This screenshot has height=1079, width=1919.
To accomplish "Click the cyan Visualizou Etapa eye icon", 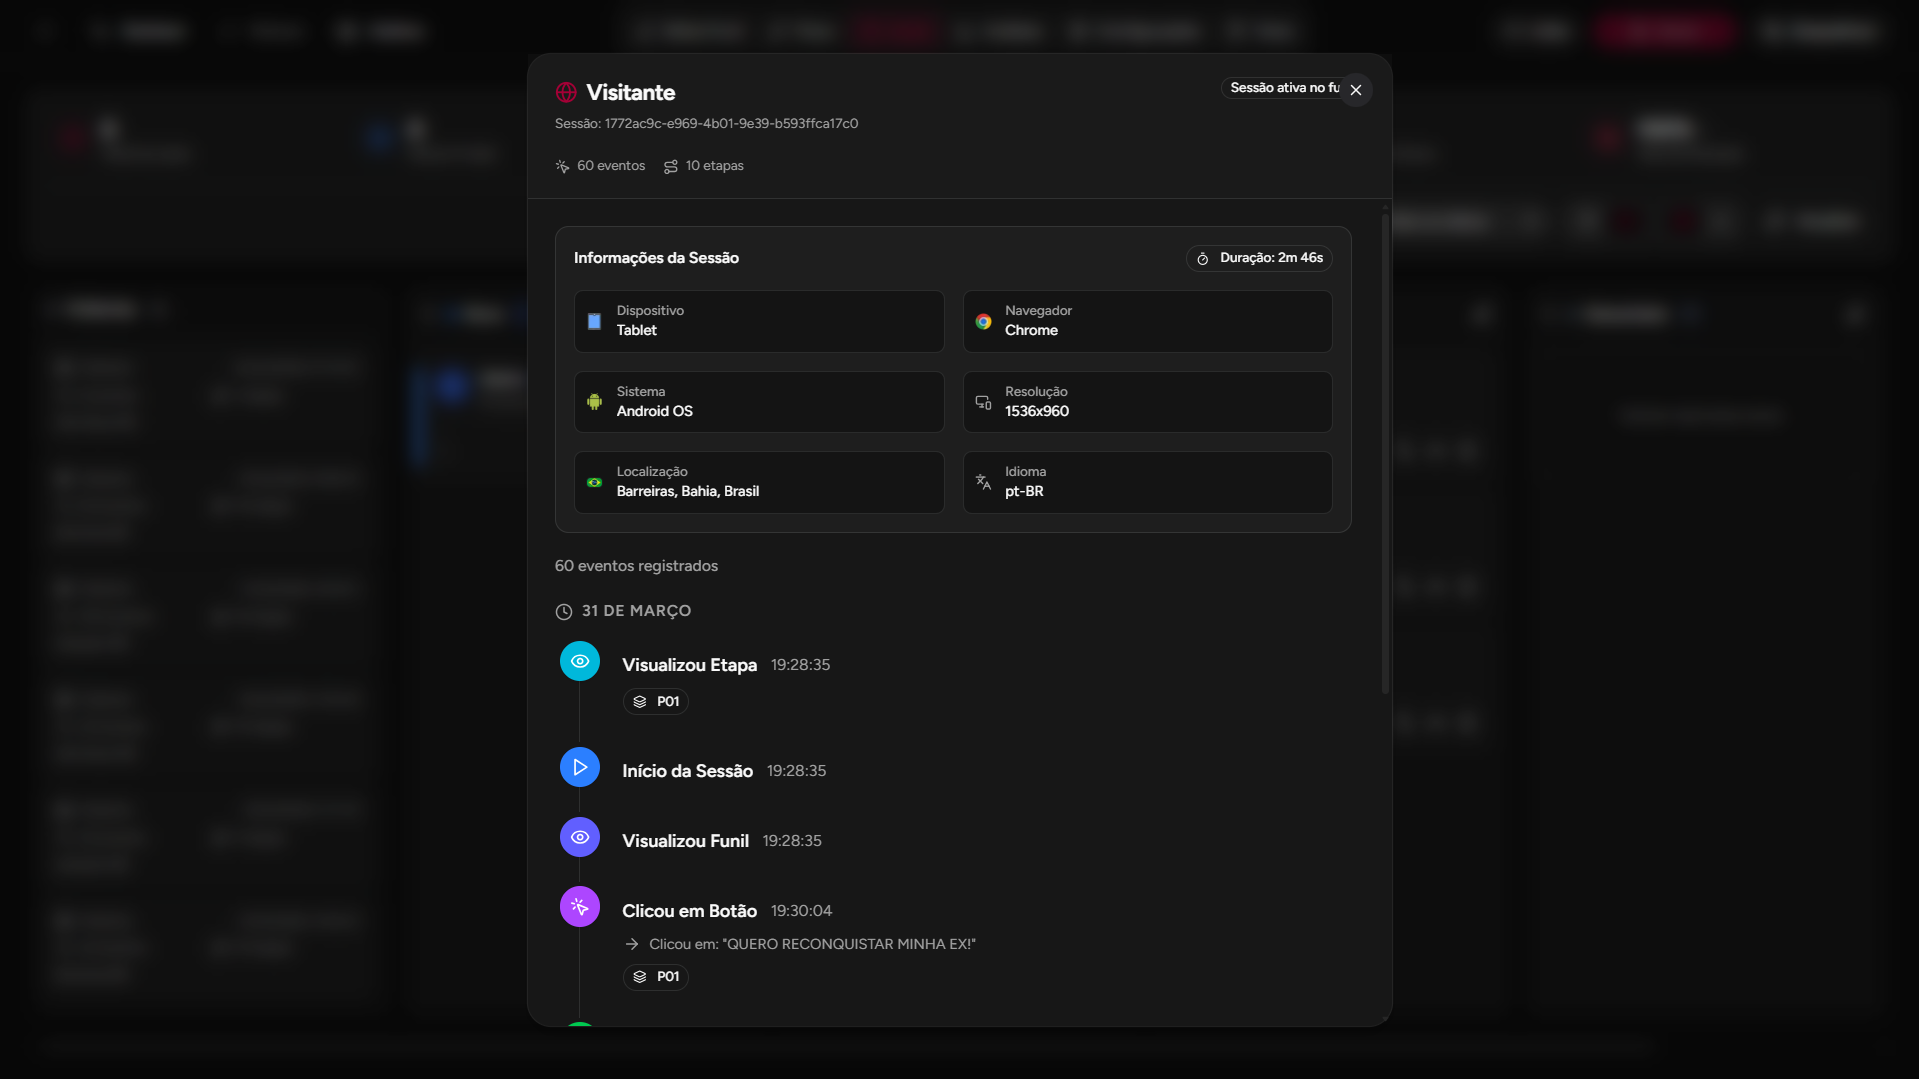I will 579,661.
